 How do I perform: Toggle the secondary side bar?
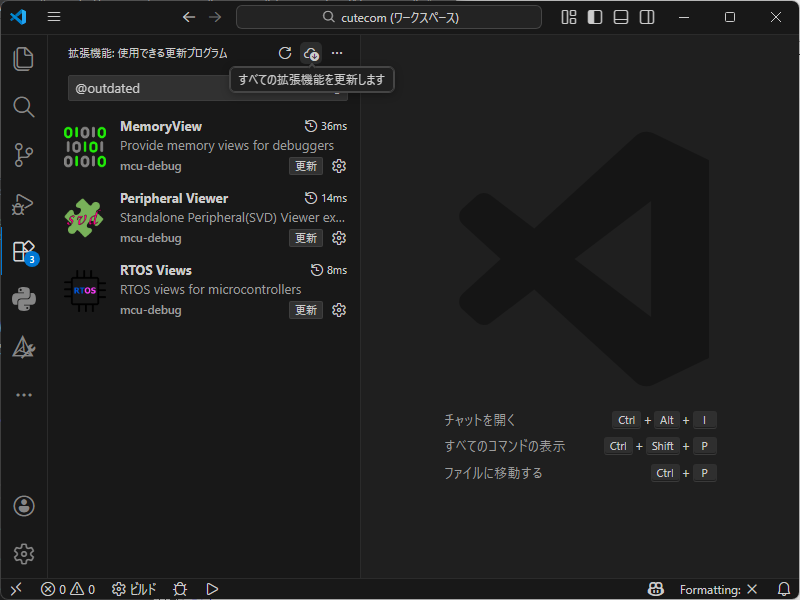646,17
